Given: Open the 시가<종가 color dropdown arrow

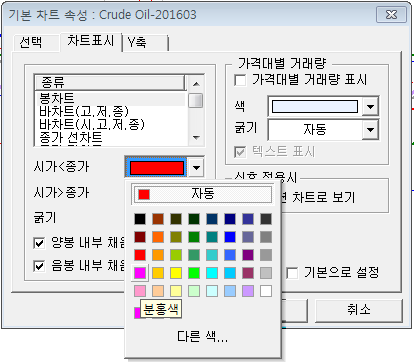Looking at the screenshot, I should click(196, 168).
